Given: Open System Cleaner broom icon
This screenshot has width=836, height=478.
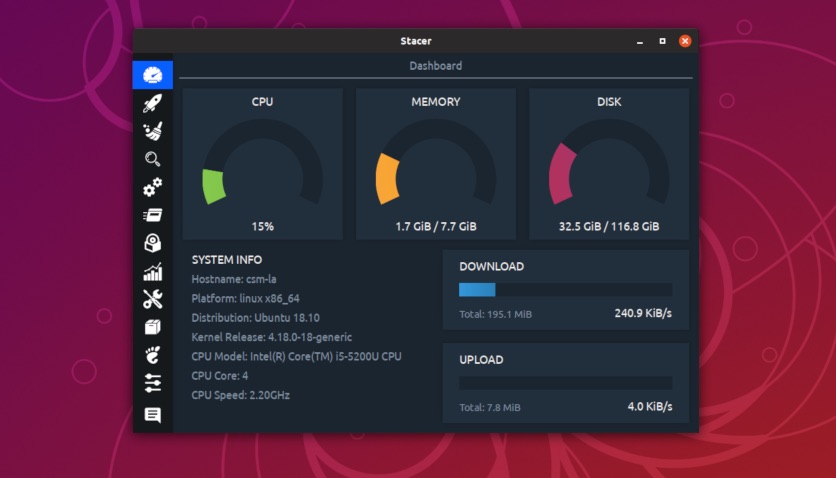Looking at the screenshot, I should point(152,131).
